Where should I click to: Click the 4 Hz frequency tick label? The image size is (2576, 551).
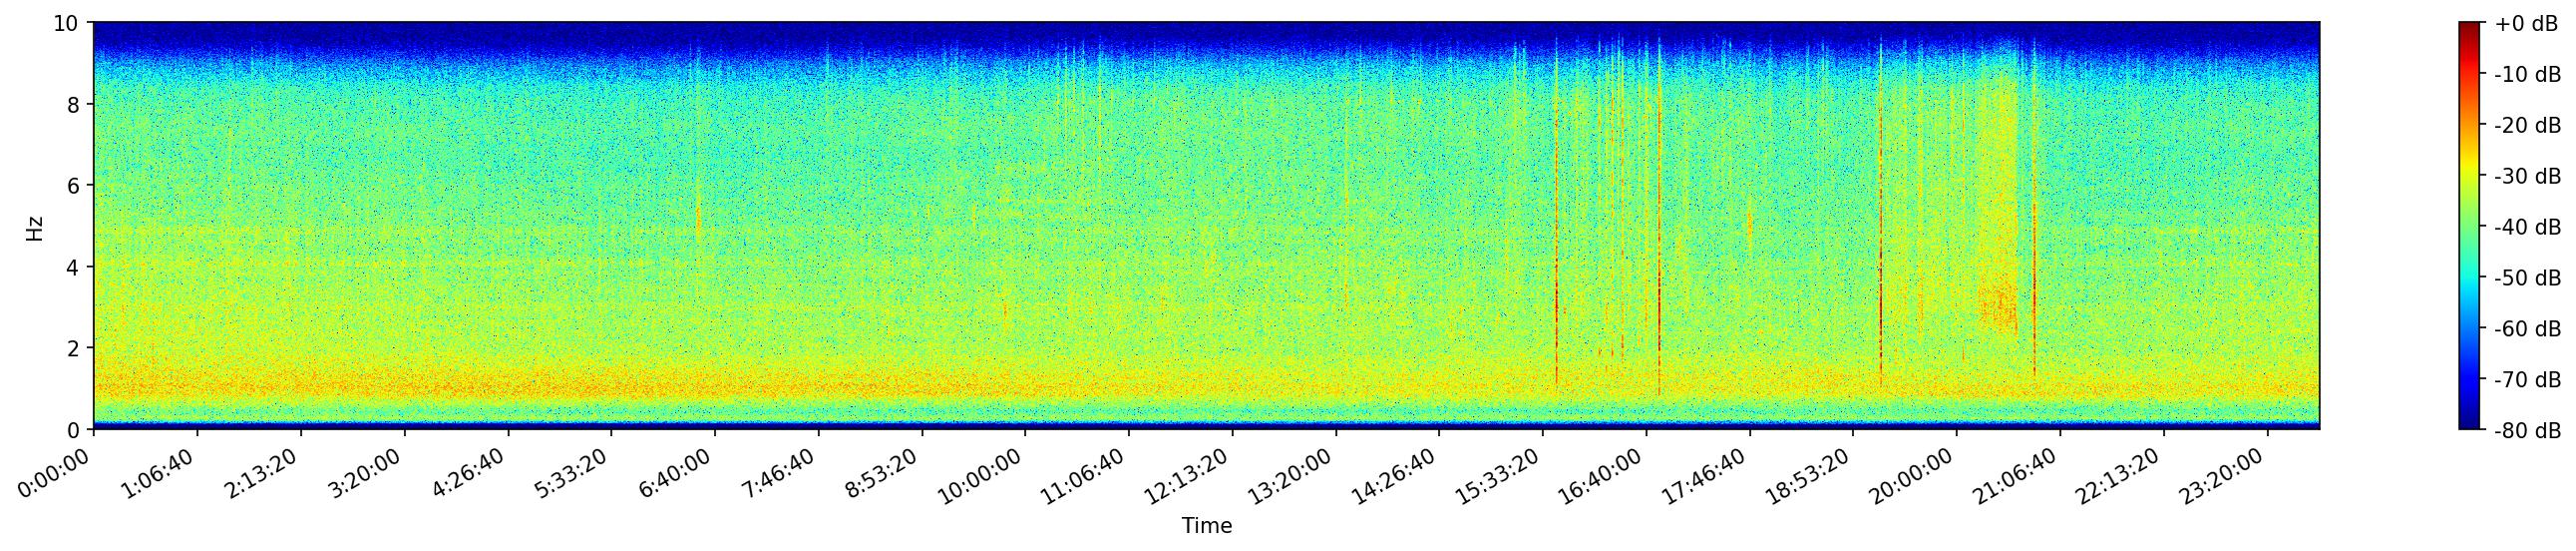click(75, 267)
